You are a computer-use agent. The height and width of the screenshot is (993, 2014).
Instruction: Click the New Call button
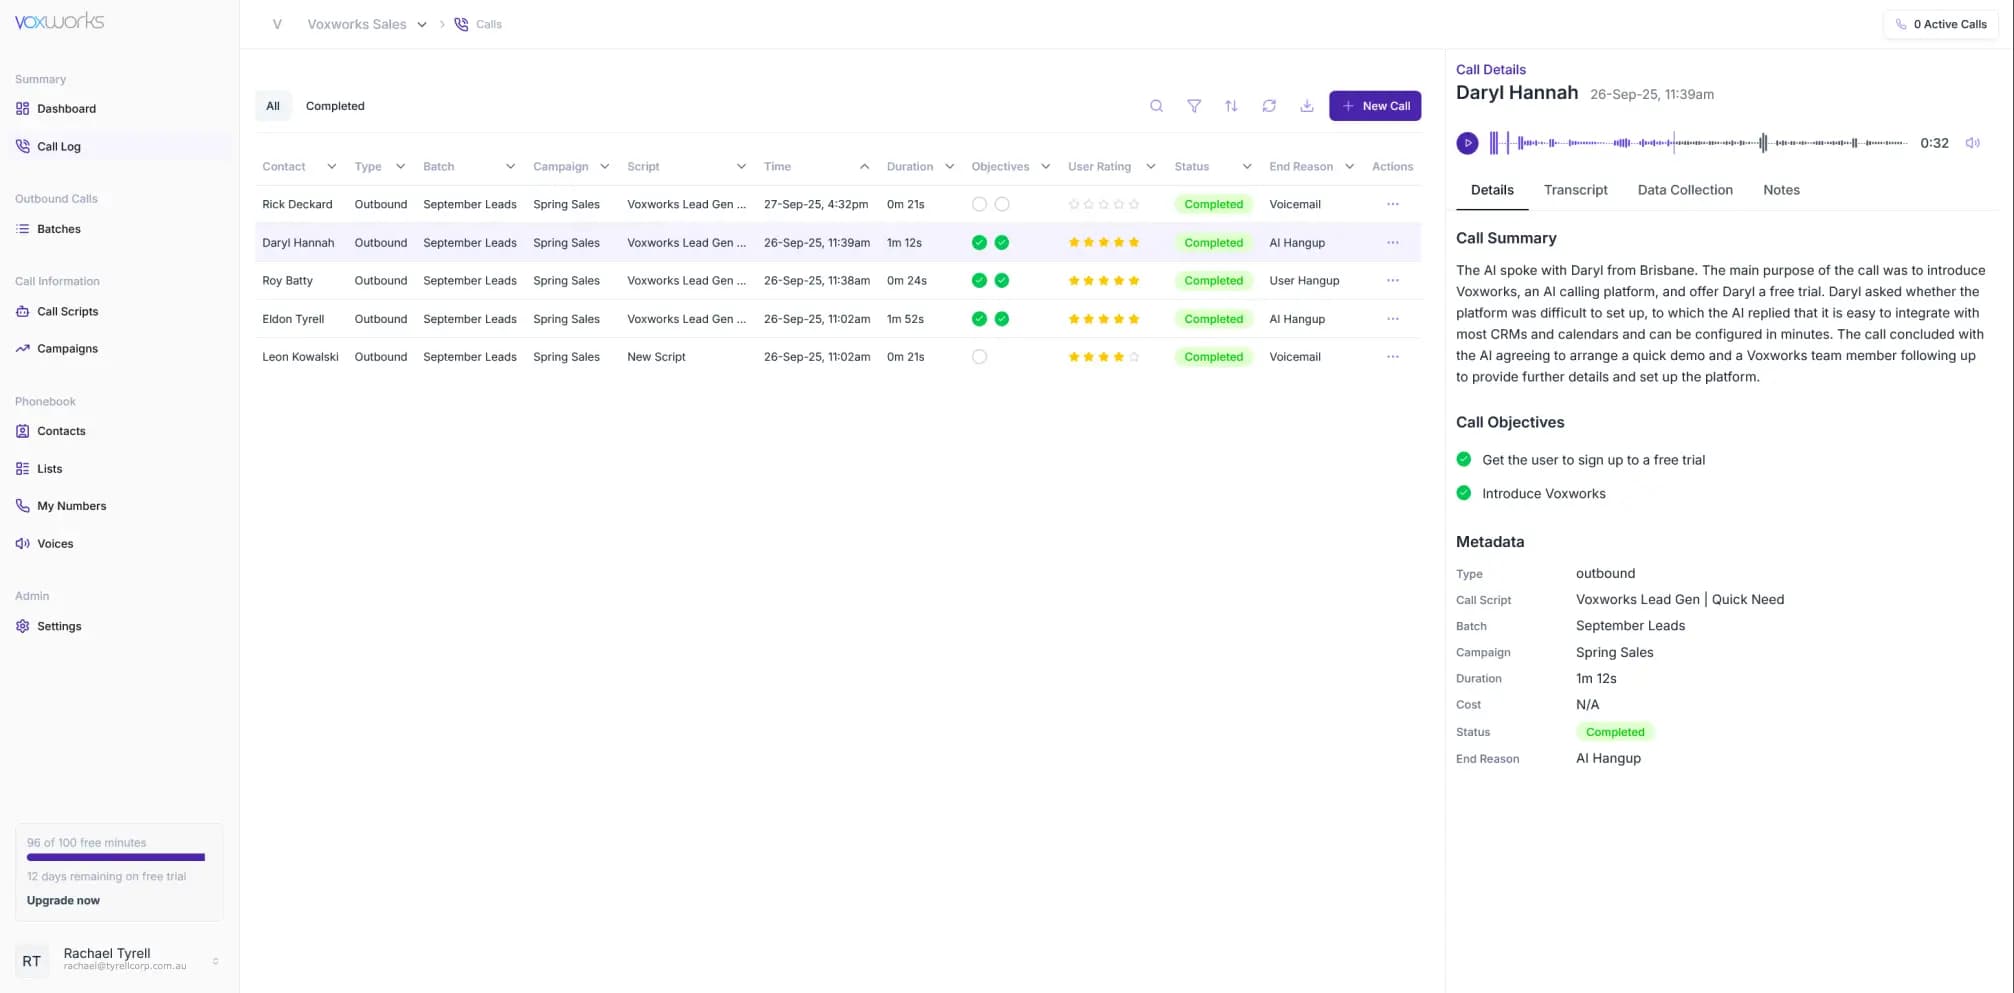(x=1374, y=106)
